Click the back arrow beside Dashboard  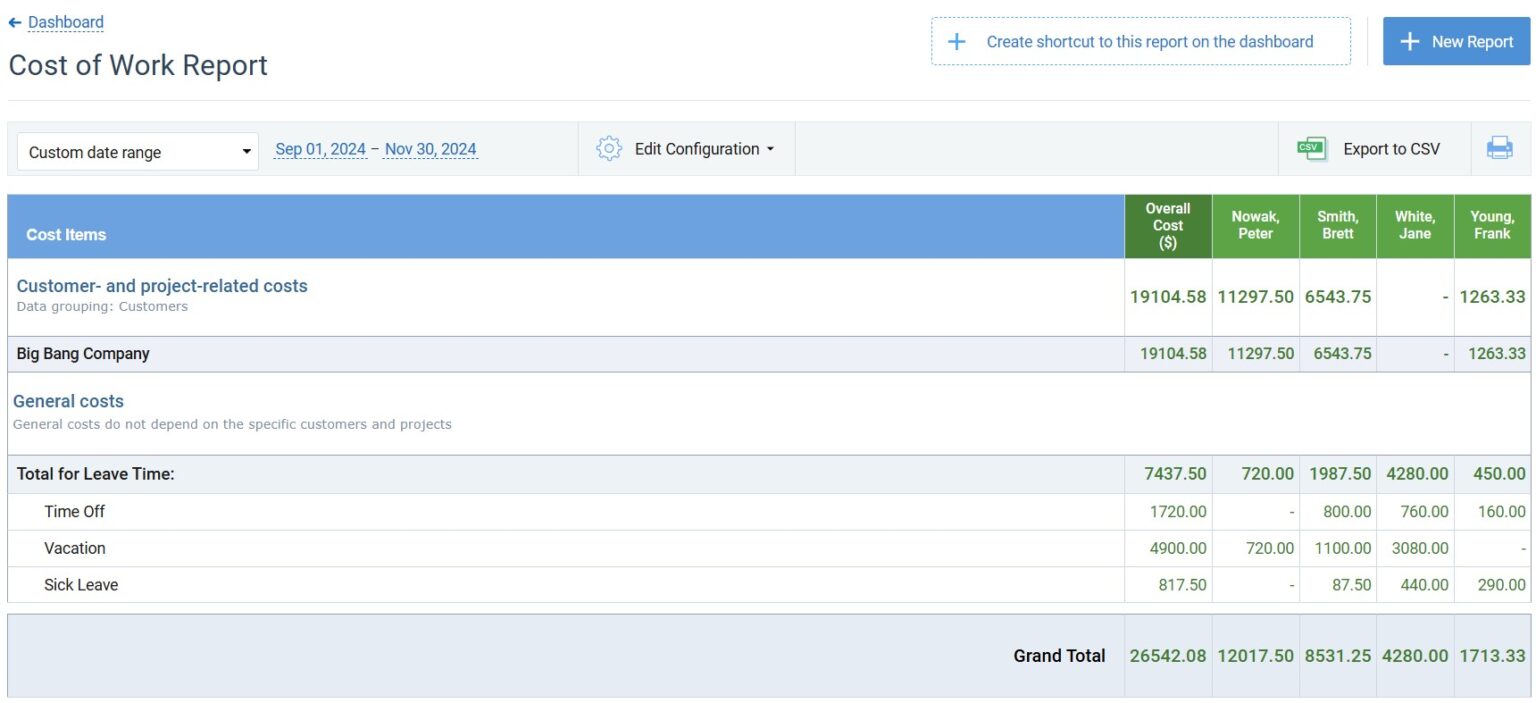pos(14,21)
